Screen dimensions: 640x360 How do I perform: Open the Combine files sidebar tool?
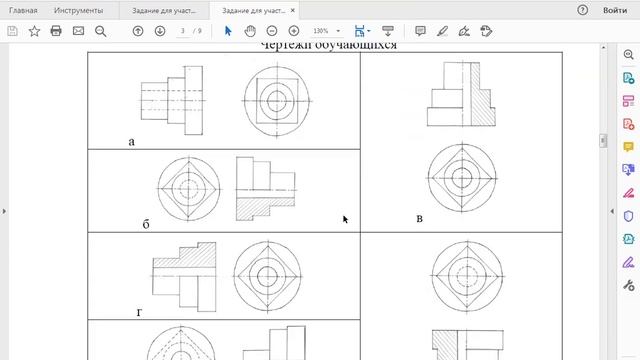tap(629, 169)
